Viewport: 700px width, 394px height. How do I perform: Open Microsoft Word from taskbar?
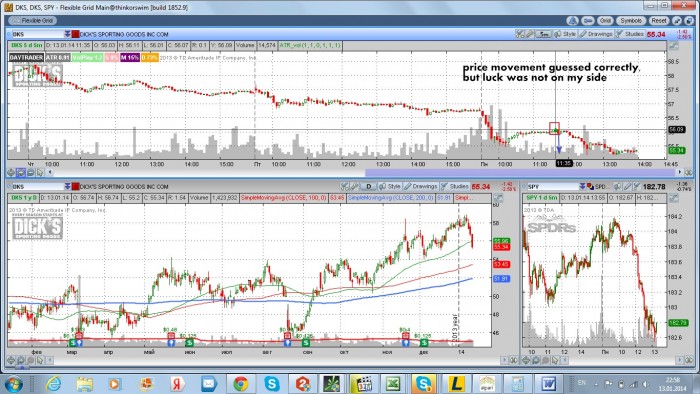pos(549,384)
